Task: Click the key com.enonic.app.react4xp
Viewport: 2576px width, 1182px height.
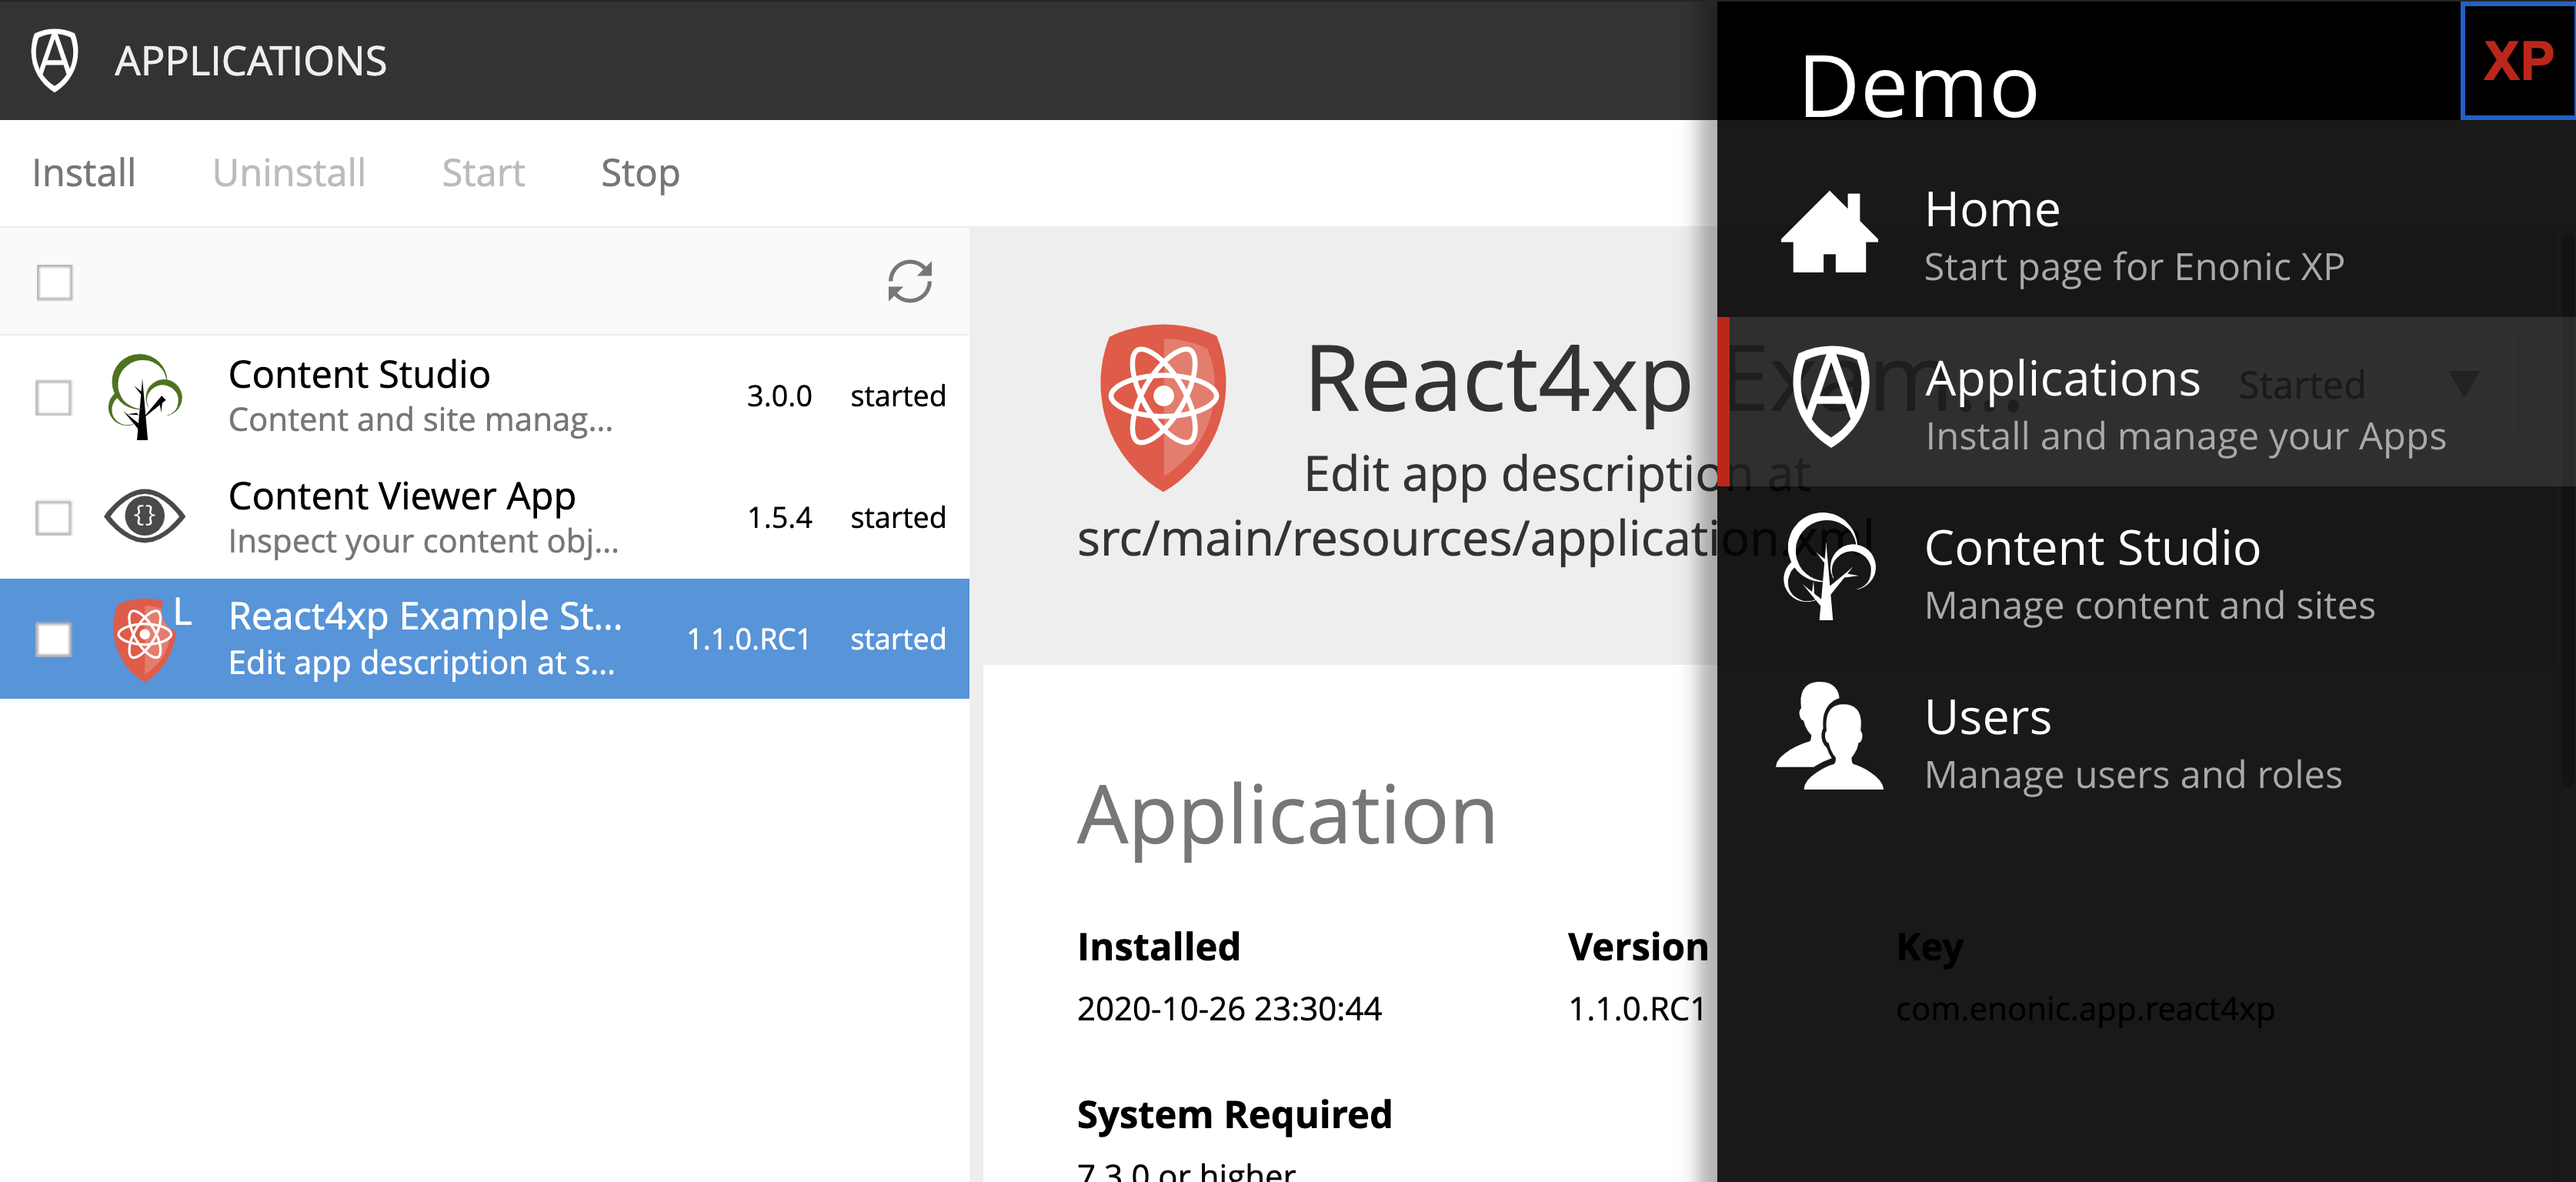Action: coord(2085,1009)
